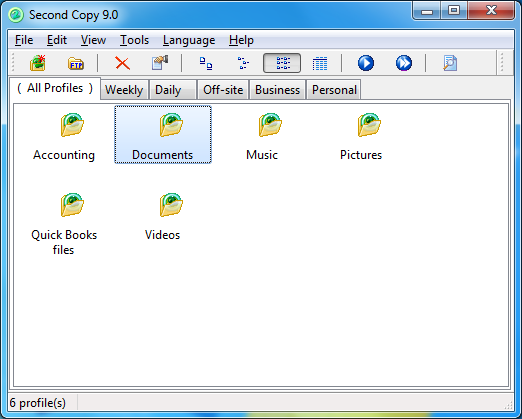This screenshot has height=419, width=522.
Task: Switch to small icons view
Action: click(x=243, y=63)
